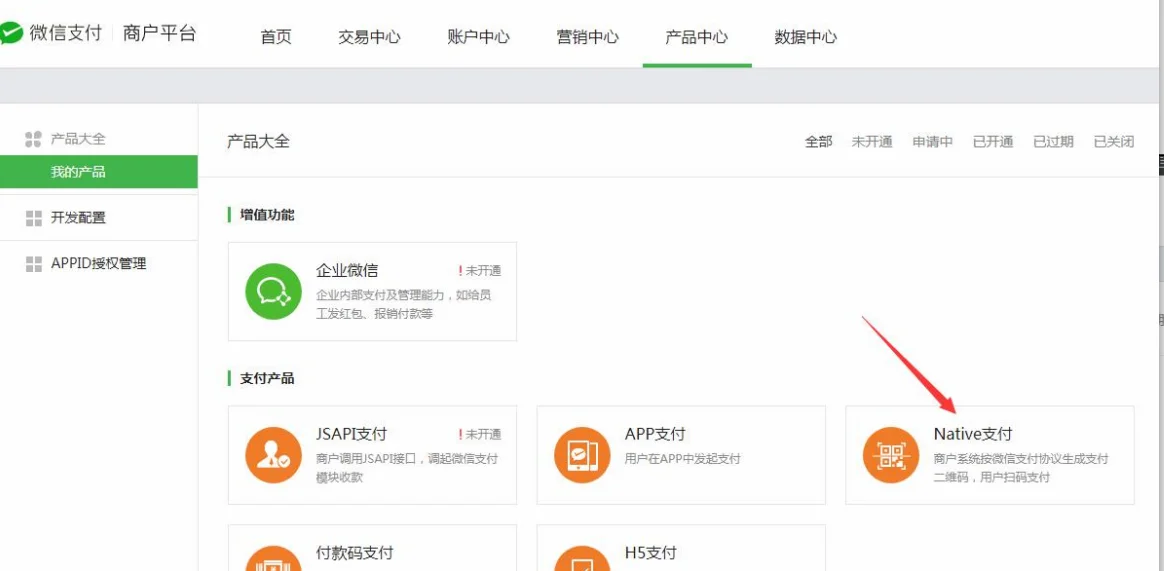Open the 数据中心 tab
This screenshot has width=1164, height=571.
(x=805, y=36)
